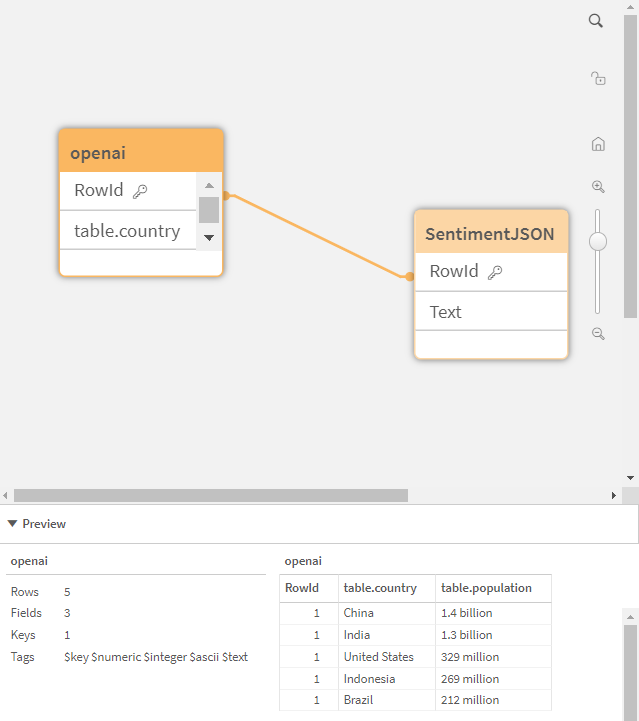
Task: Click the horizontal scrollbar right arrow
Action: coord(614,495)
